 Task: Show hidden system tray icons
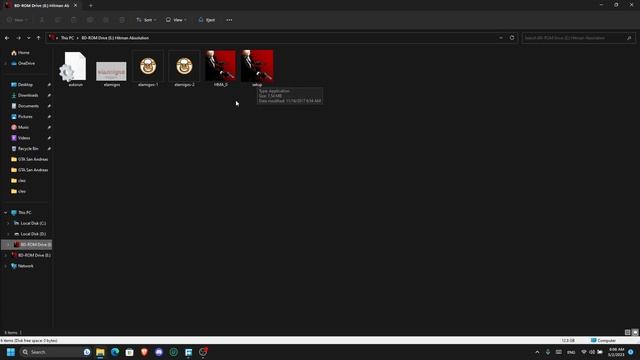(537, 352)
